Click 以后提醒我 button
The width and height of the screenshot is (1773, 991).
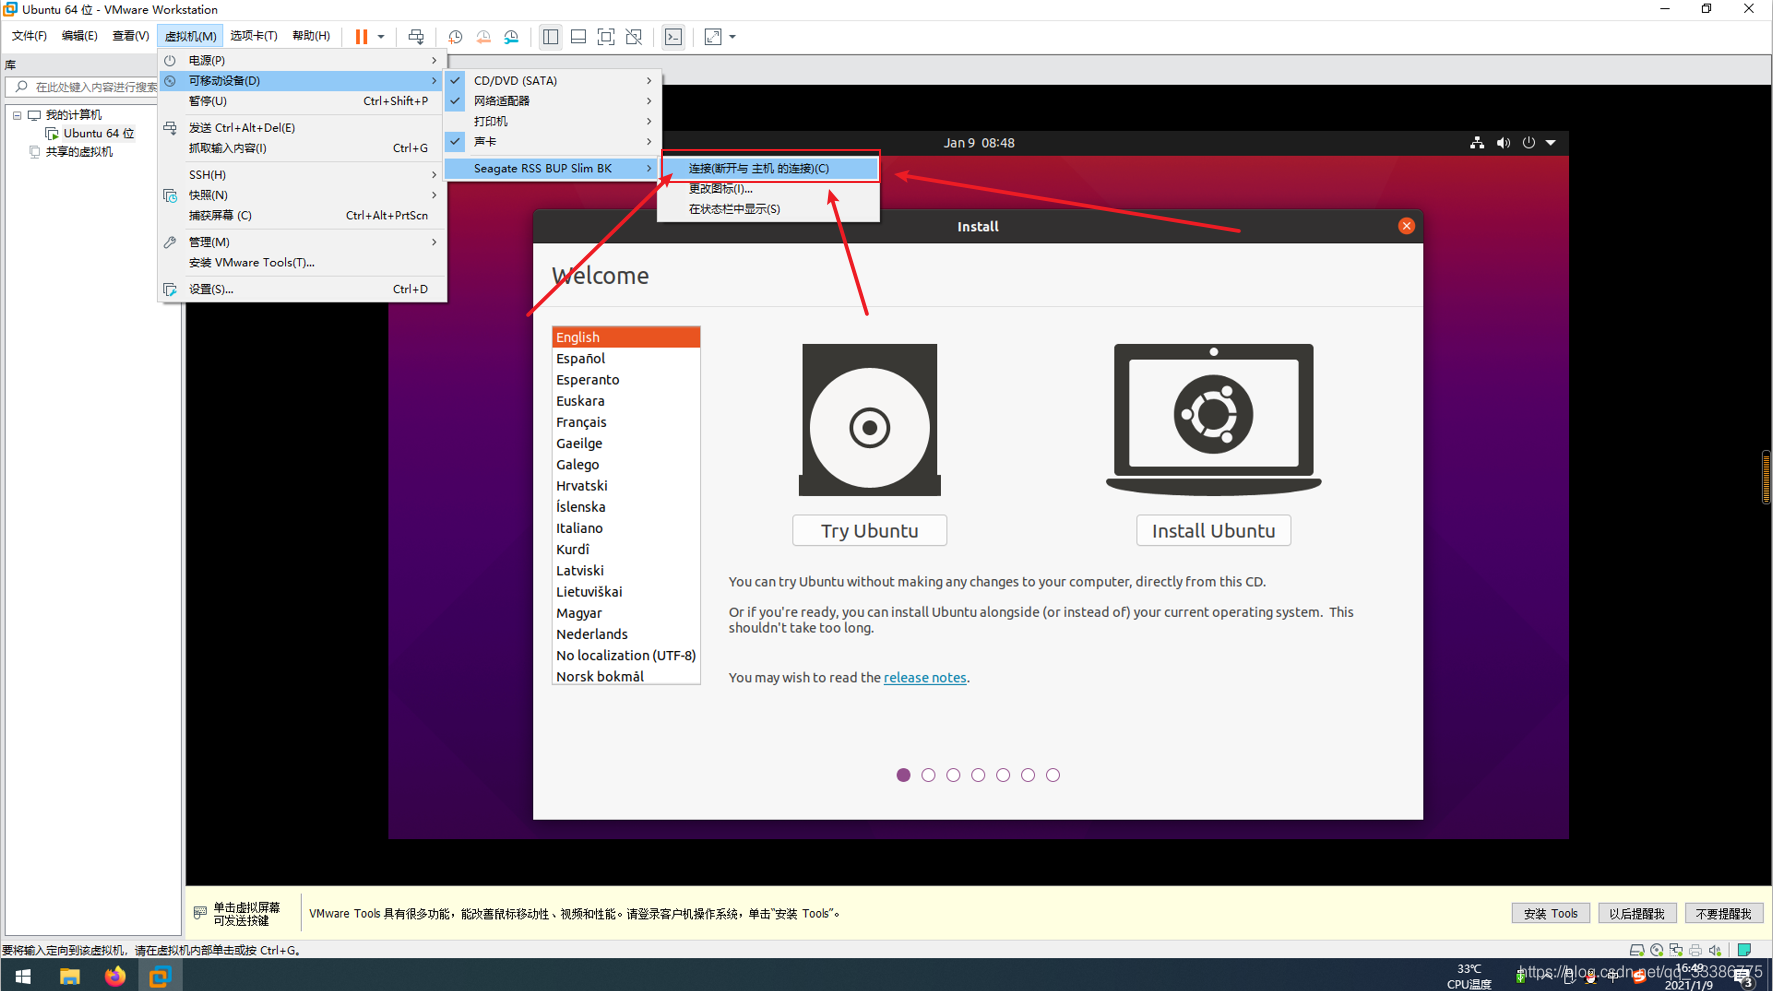pyautogui.click(x=1636, y=913)
